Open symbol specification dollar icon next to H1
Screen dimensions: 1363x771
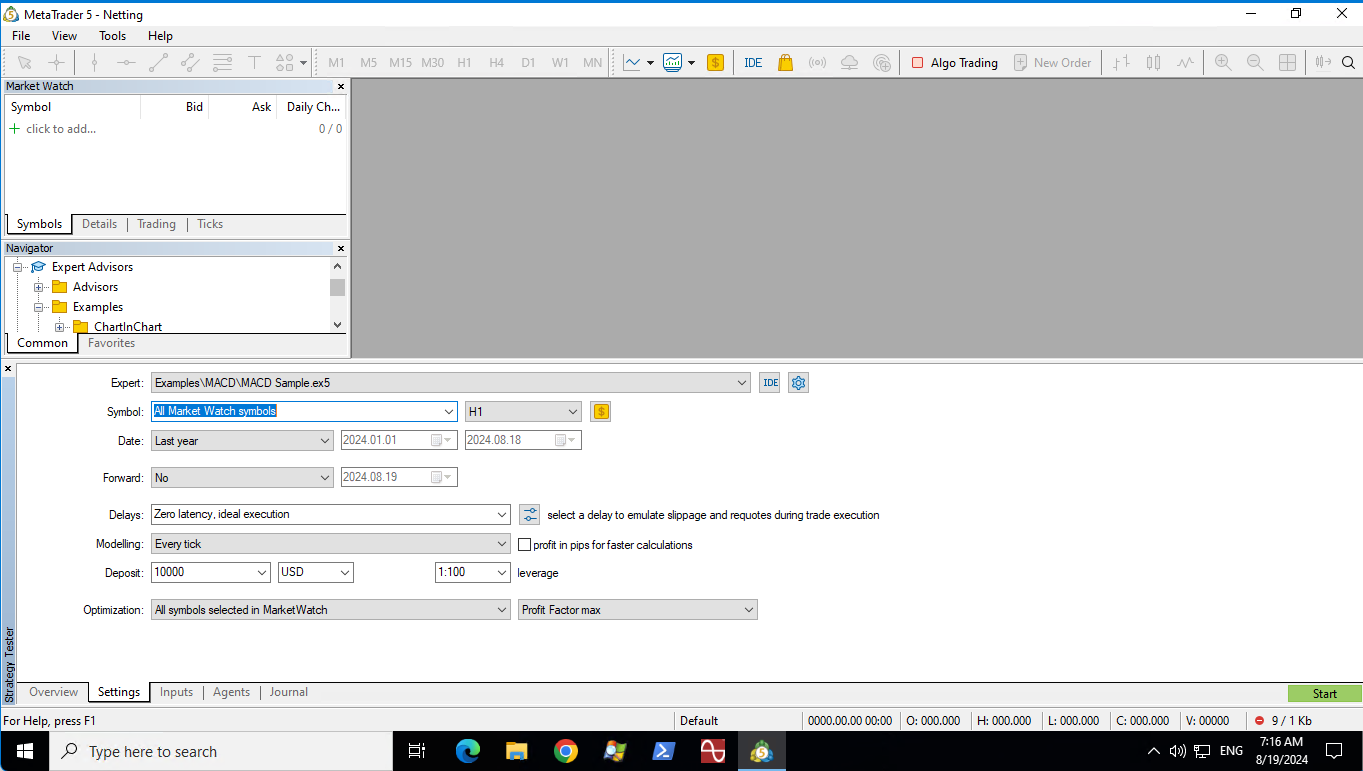(600, 411)
